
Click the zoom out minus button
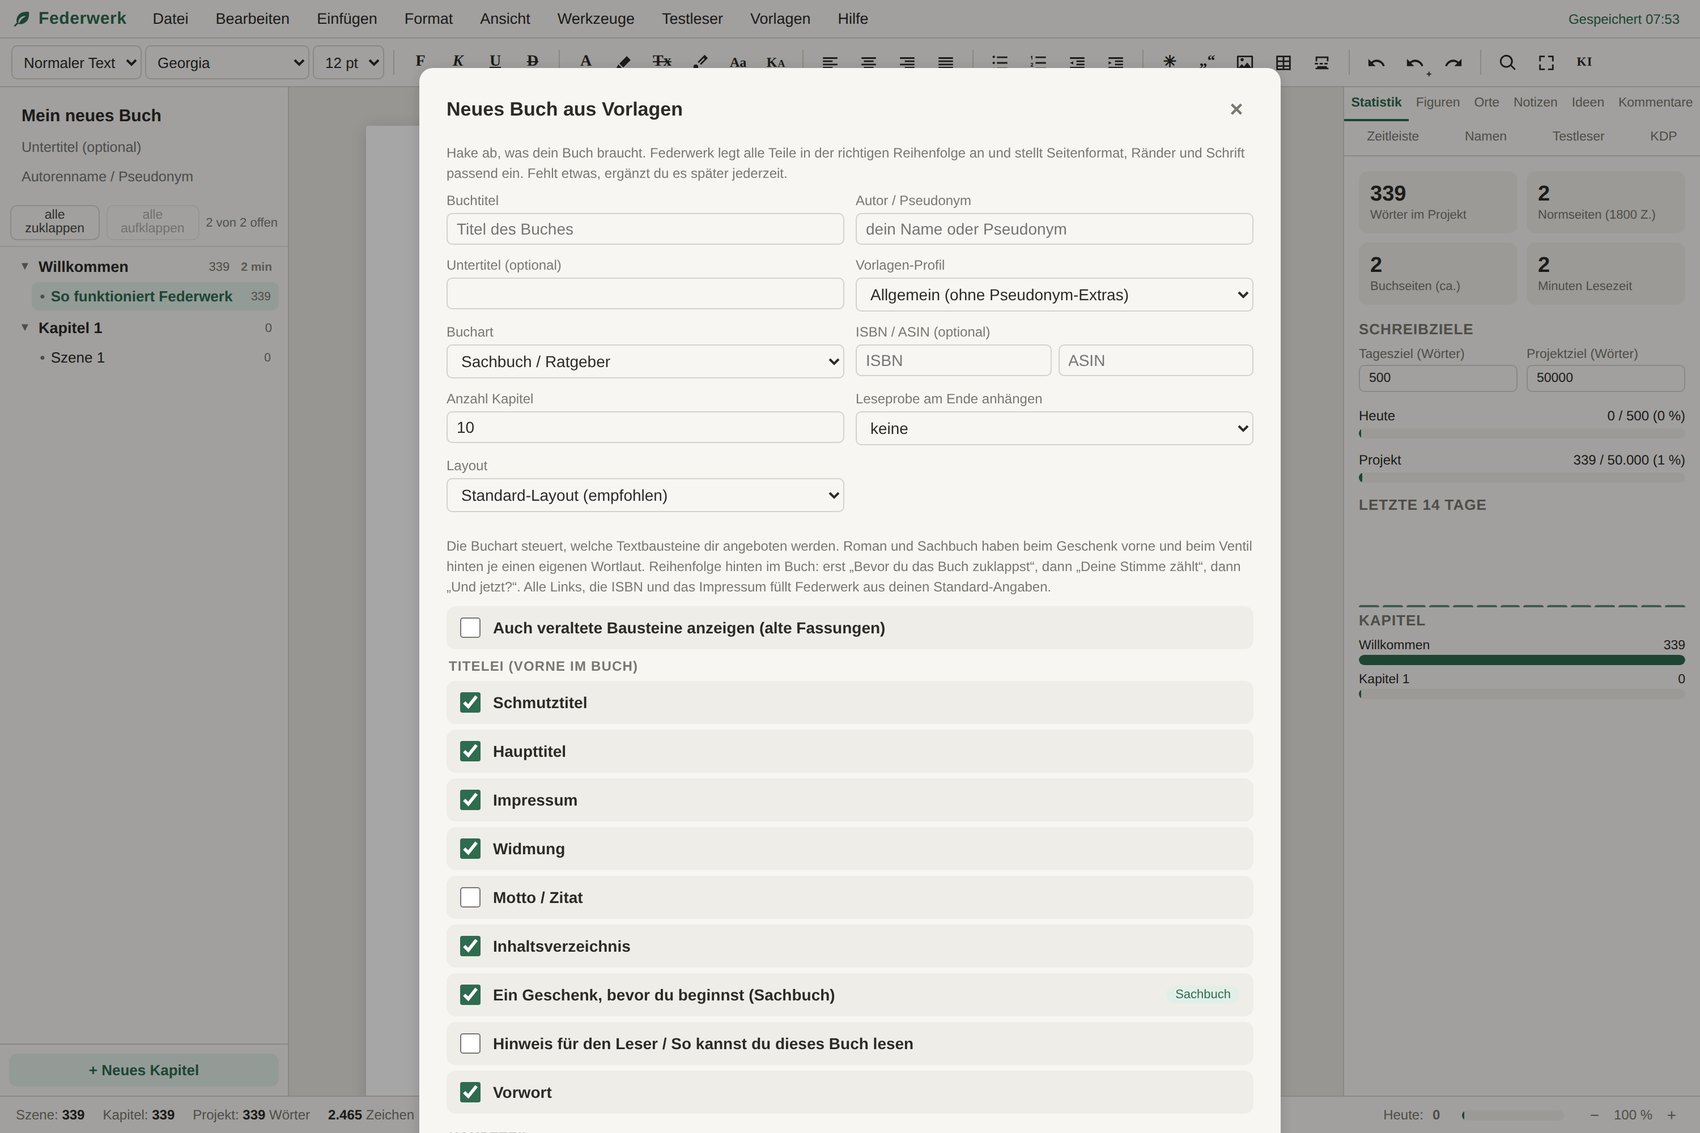point(1594,1115)
